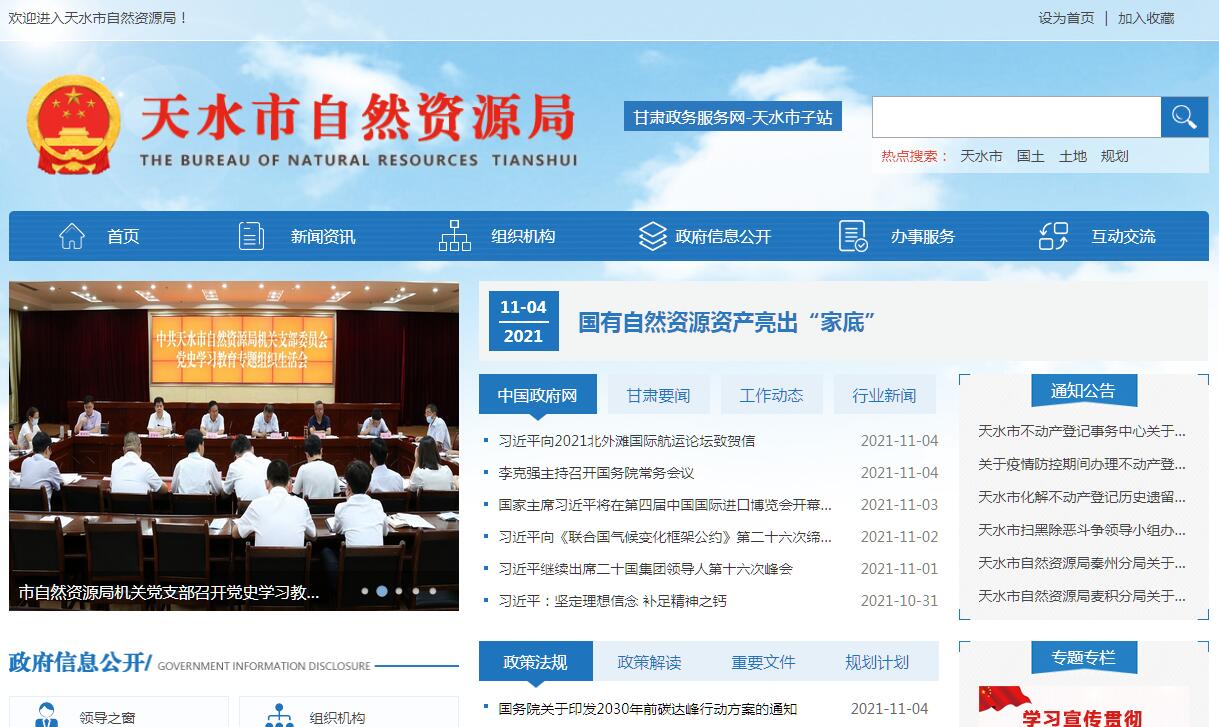Focus the search input field
Screen dimensions: 1219x727
1015,117
